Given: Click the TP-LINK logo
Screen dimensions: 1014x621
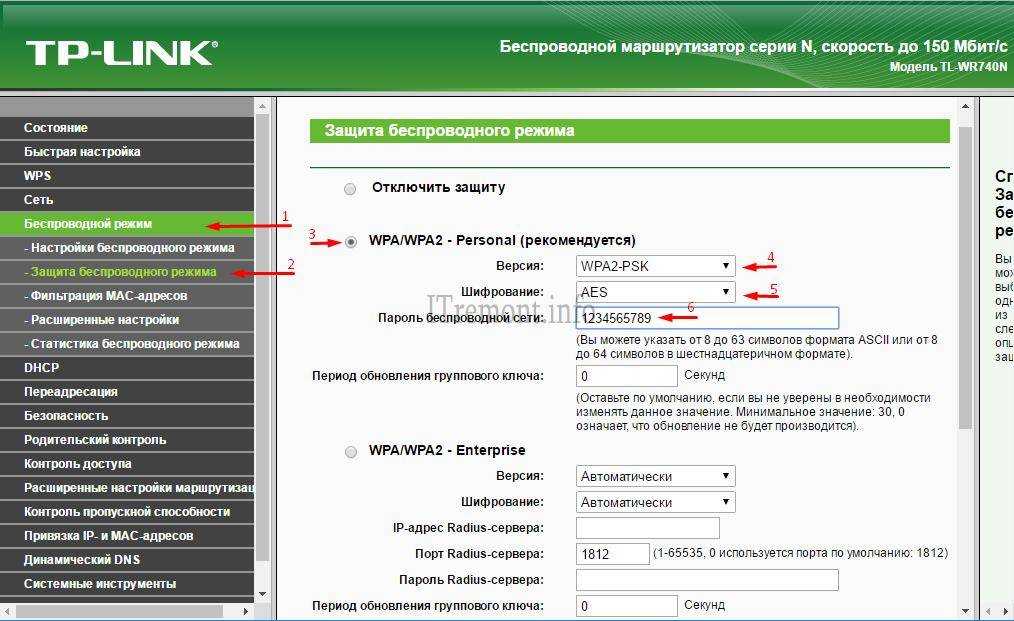Looking at the screenshot, I should pyautogui.click(x=121, y=52).
